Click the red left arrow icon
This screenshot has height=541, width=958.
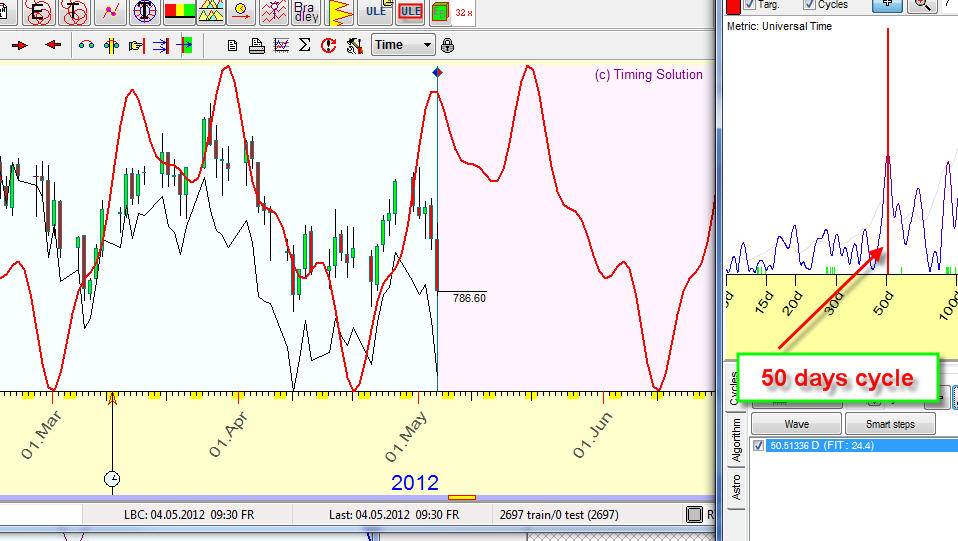coord(53,45)
